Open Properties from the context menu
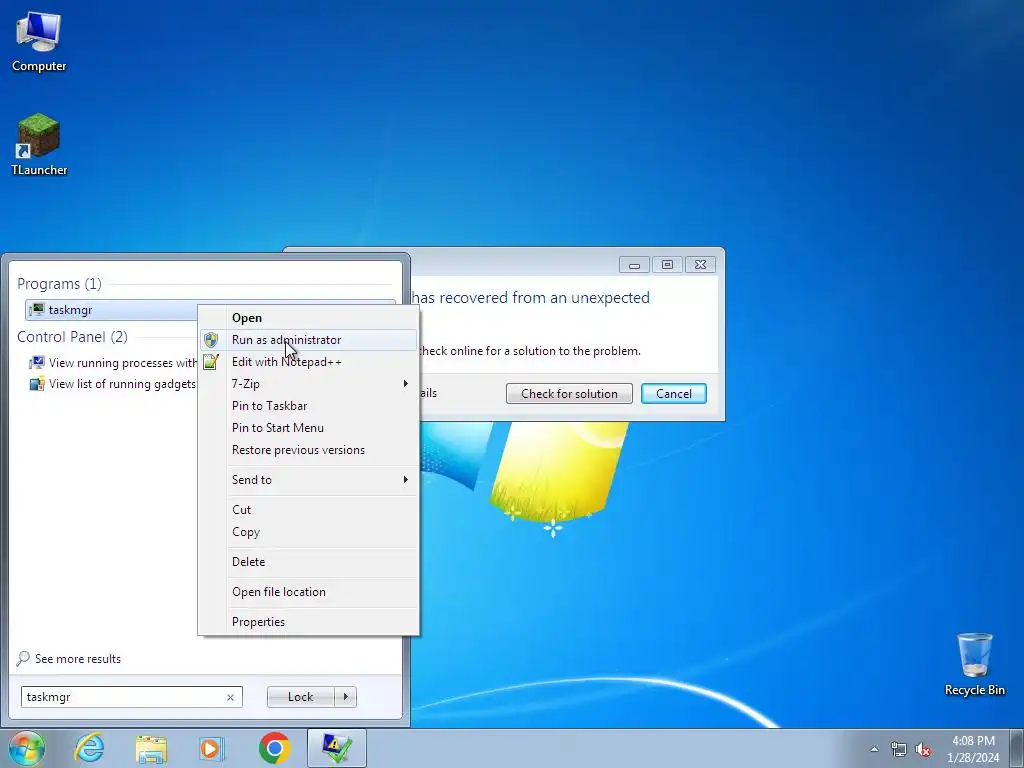The height and width of the screenshot is (768, 1024). tap(308, 622)
